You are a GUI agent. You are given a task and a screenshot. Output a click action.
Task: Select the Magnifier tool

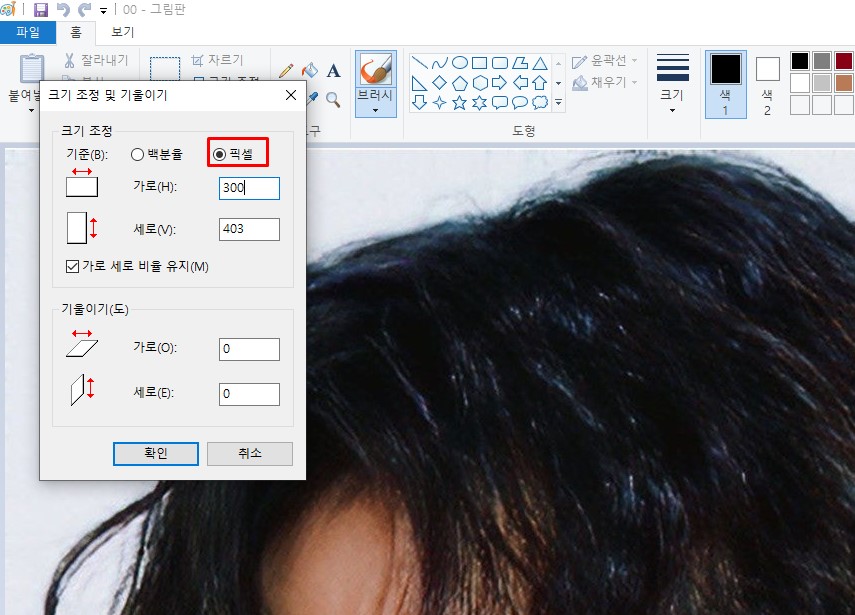333,99
